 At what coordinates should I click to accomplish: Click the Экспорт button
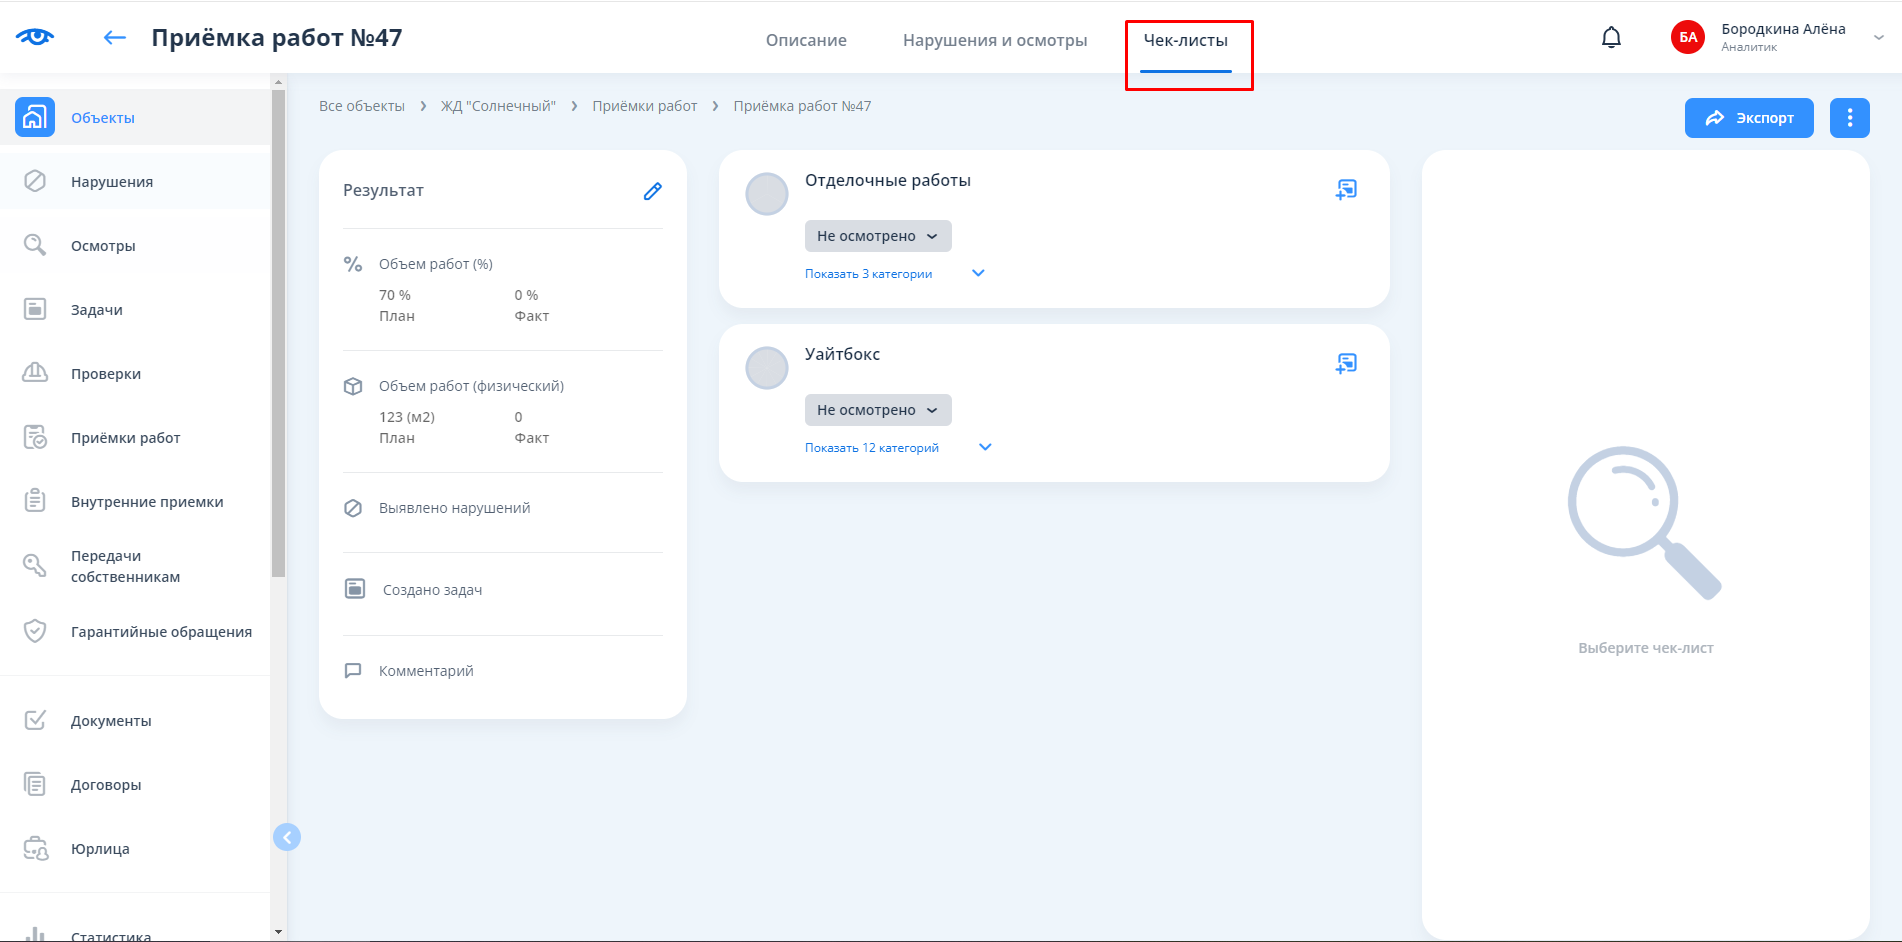[1748, 118]
